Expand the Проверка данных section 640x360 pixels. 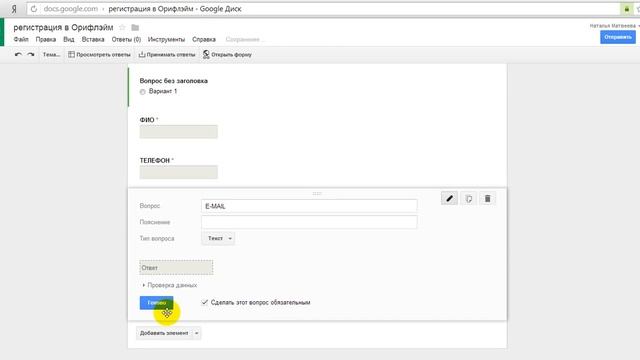coord(169,285)
